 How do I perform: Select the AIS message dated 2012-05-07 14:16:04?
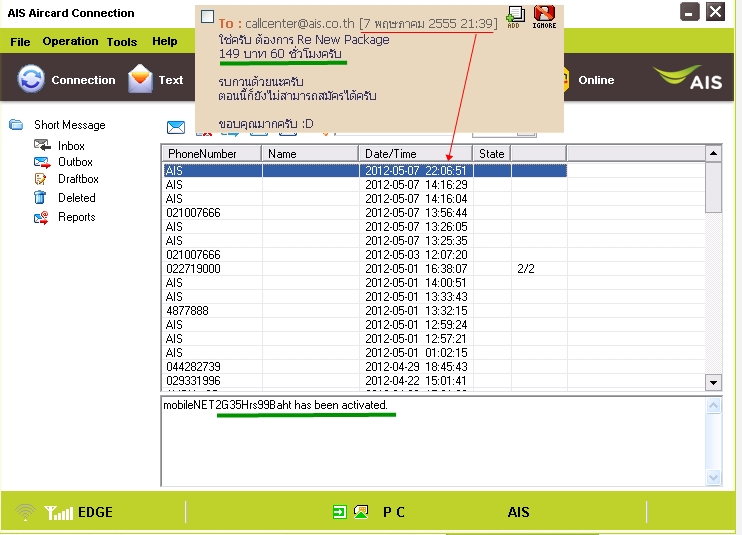click(364, 199)
